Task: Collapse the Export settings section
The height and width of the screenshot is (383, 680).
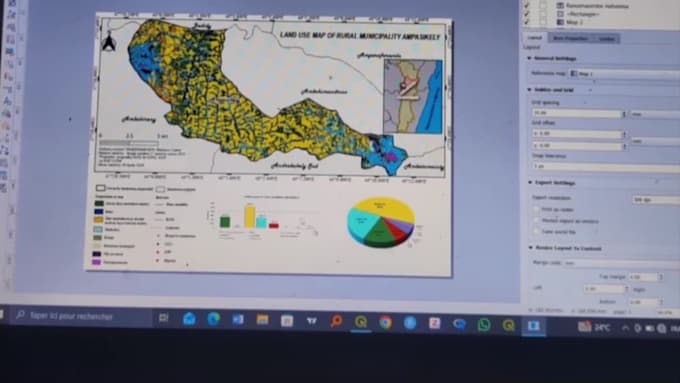Action: (x=530, y=183)
